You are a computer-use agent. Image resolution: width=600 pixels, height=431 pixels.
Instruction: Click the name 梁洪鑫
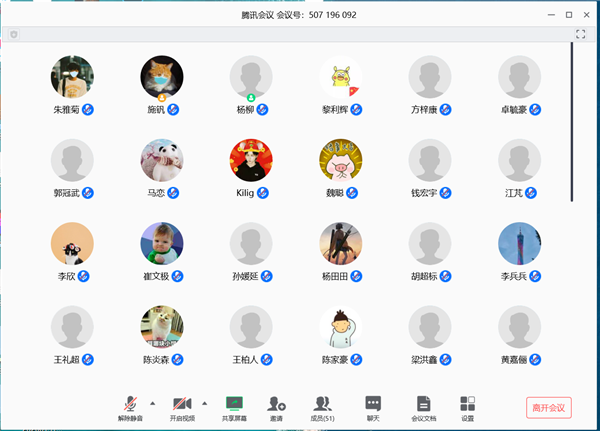pyautogui.click(x=424, y=360)
